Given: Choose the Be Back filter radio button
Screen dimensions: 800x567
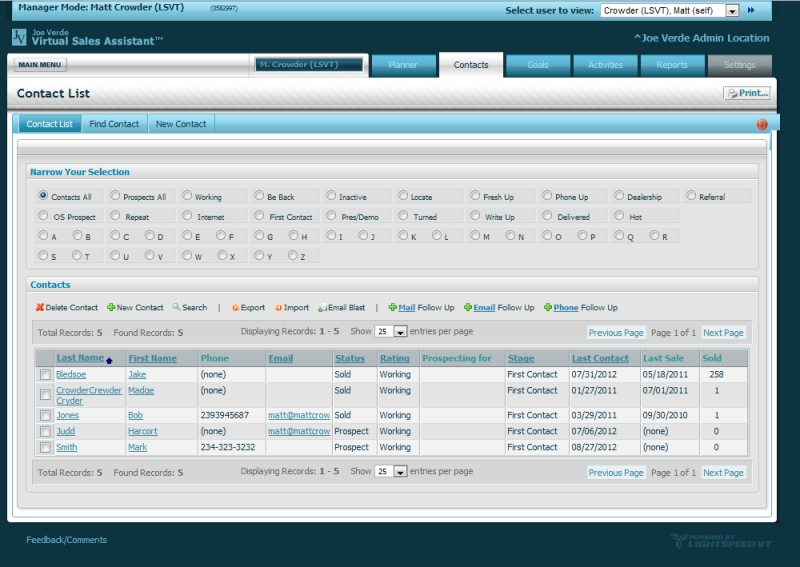Looking at the screenshot, I should (259, 196).
